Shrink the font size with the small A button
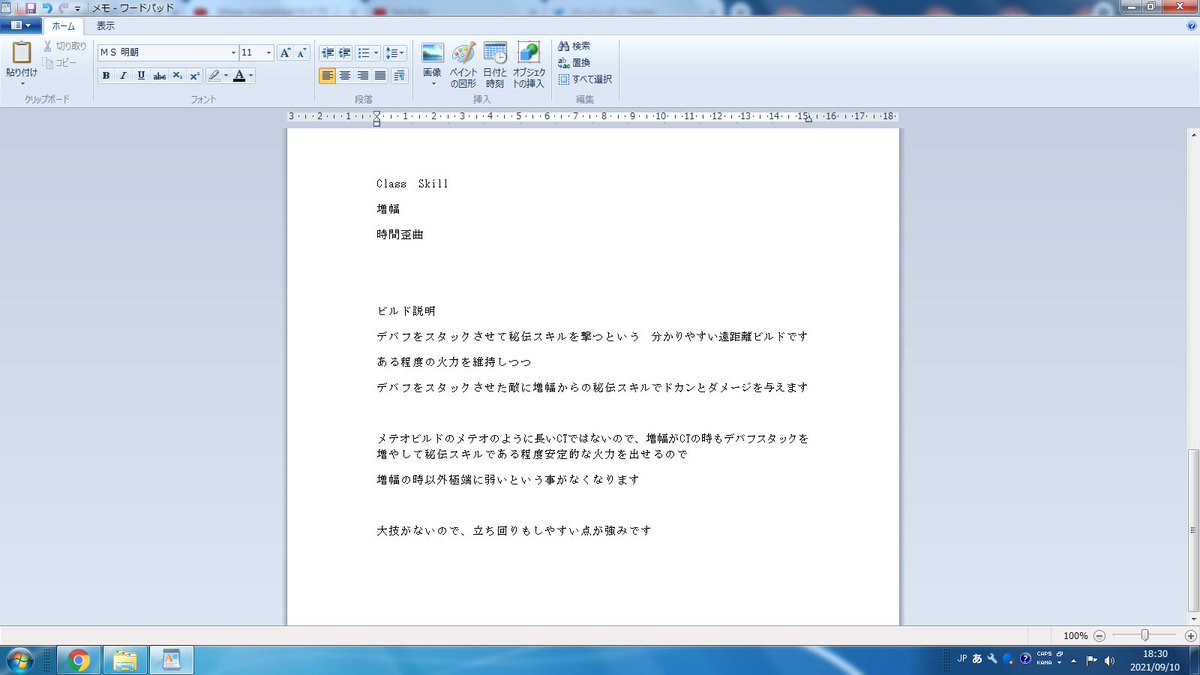 (300, 53)
